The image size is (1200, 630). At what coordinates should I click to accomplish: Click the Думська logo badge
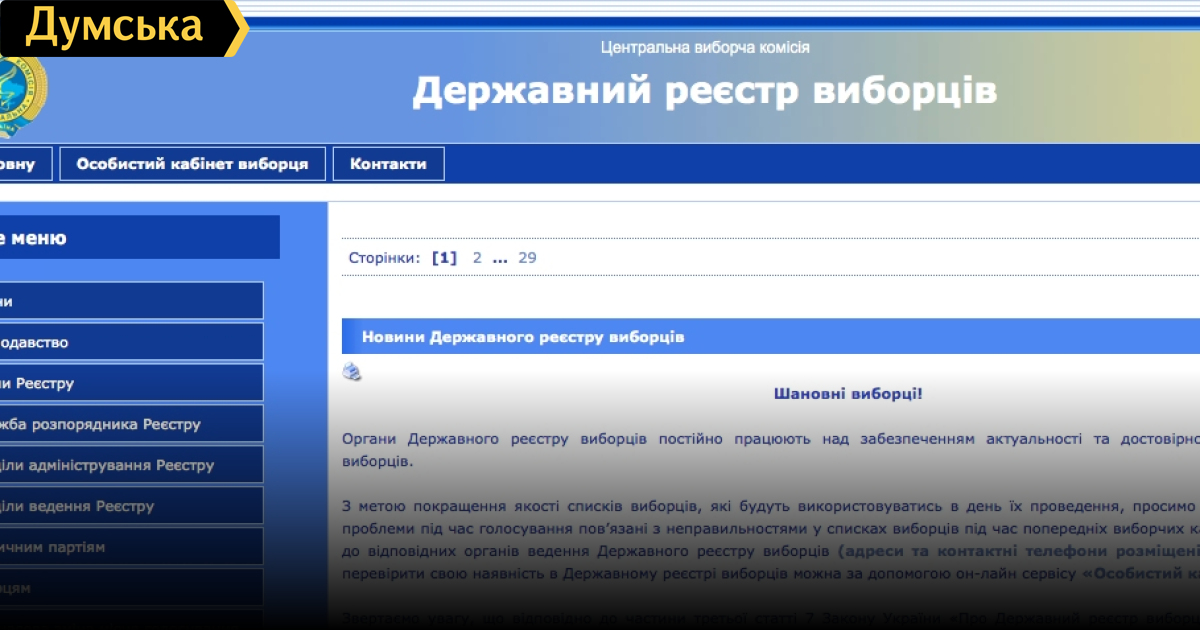coord(115,27)
